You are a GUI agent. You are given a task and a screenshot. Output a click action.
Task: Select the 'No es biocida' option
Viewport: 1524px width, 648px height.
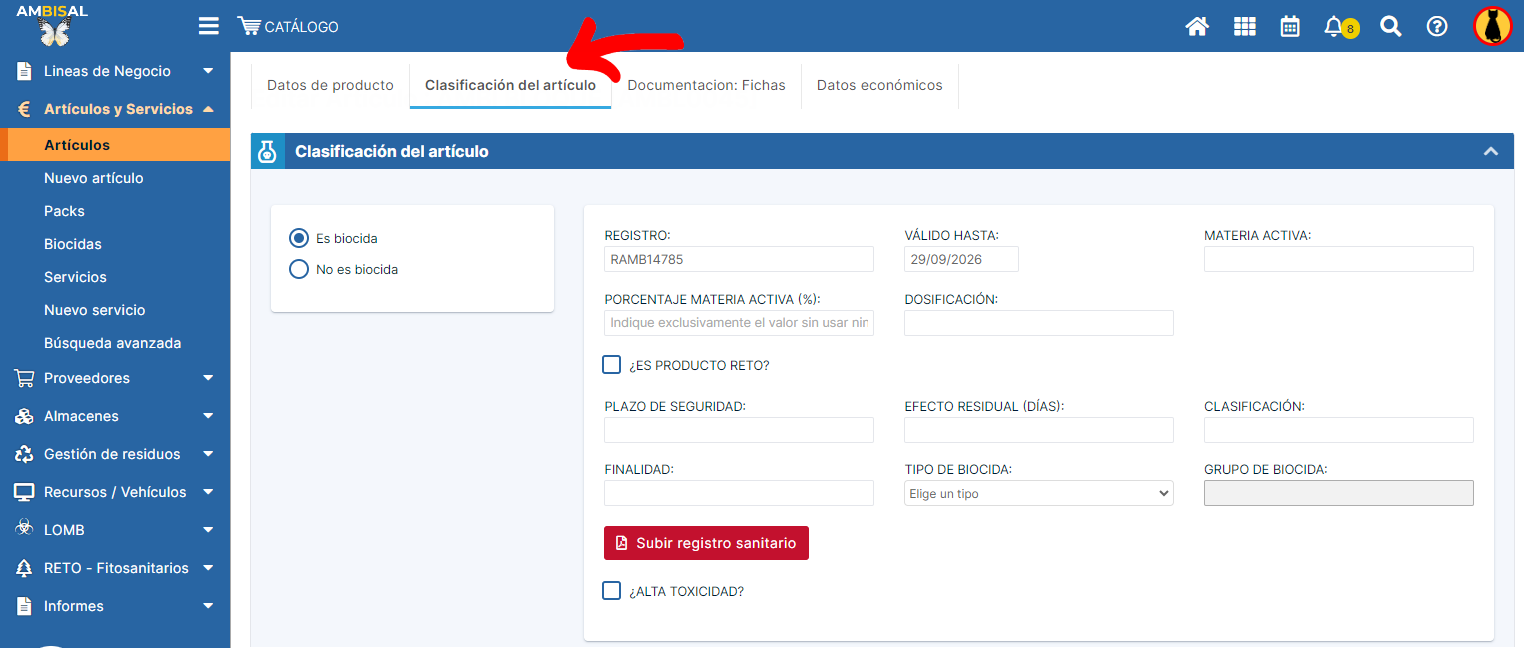pos(298,269)
